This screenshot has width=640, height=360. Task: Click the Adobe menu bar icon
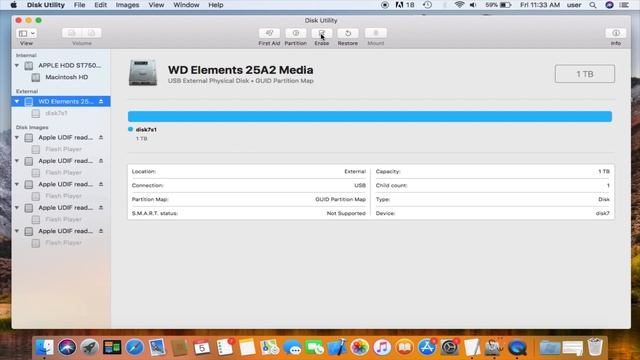(x=404, y=5)
